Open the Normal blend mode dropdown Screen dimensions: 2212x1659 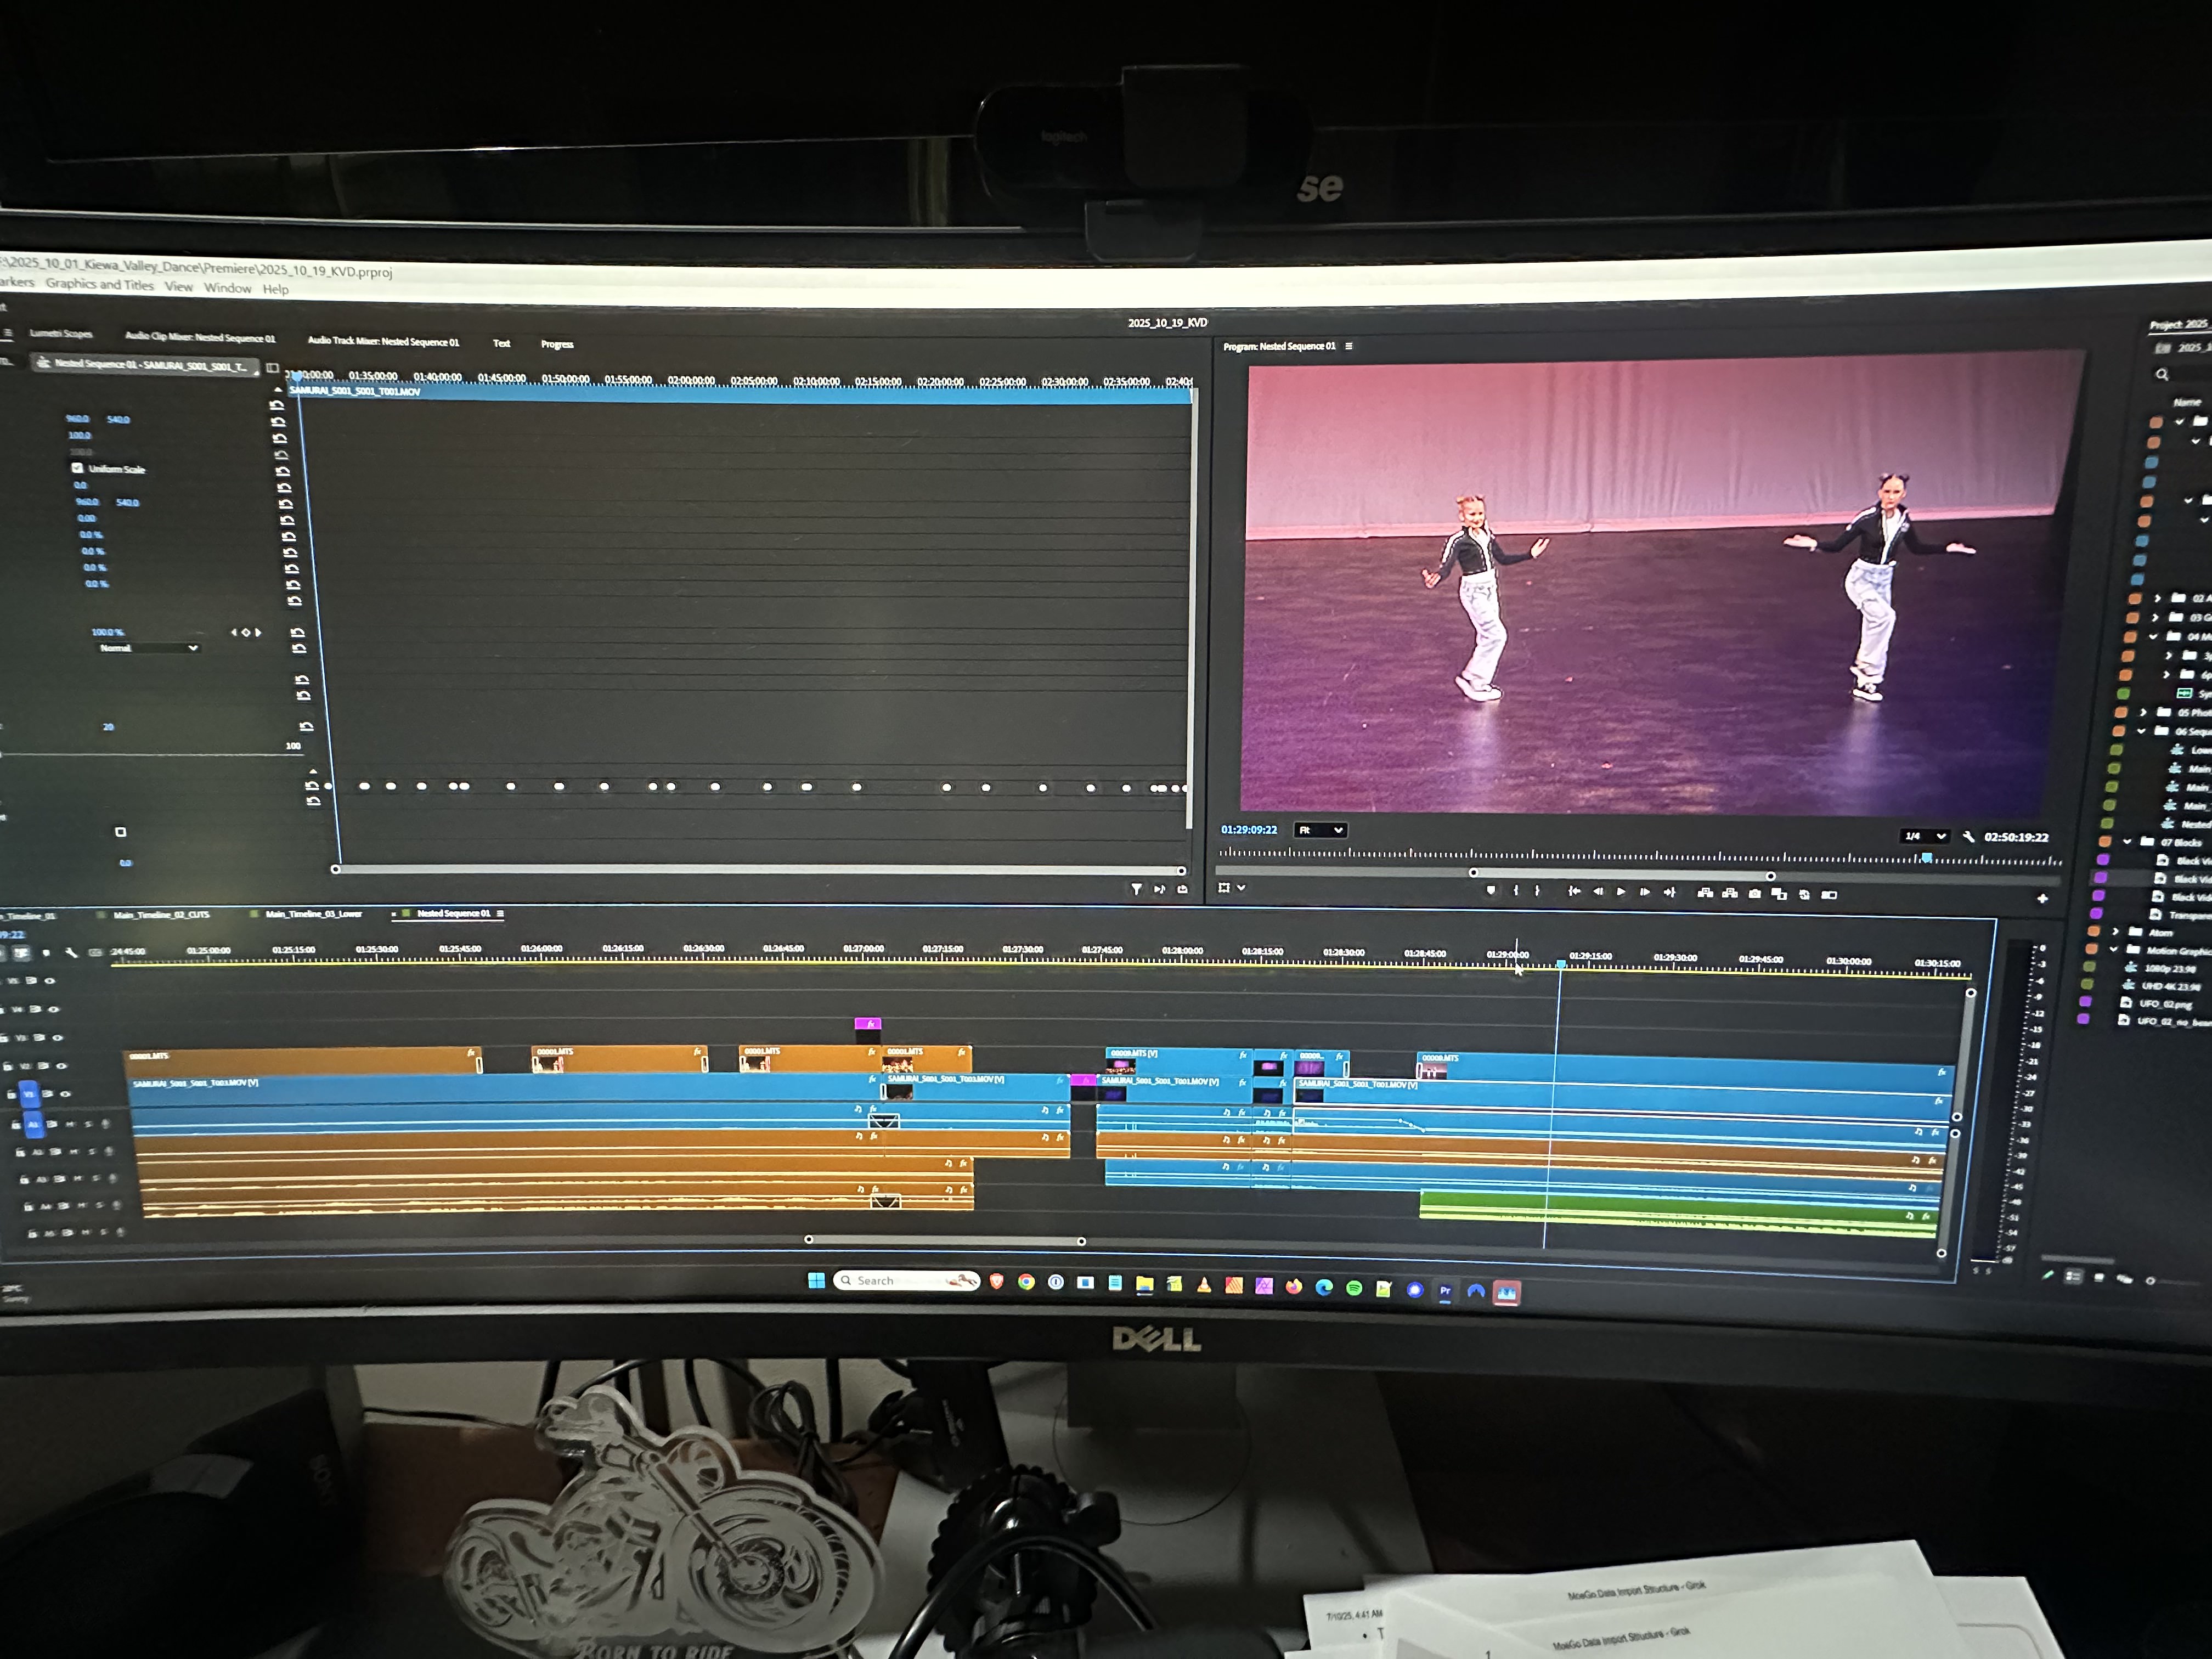tap(148, 648)
